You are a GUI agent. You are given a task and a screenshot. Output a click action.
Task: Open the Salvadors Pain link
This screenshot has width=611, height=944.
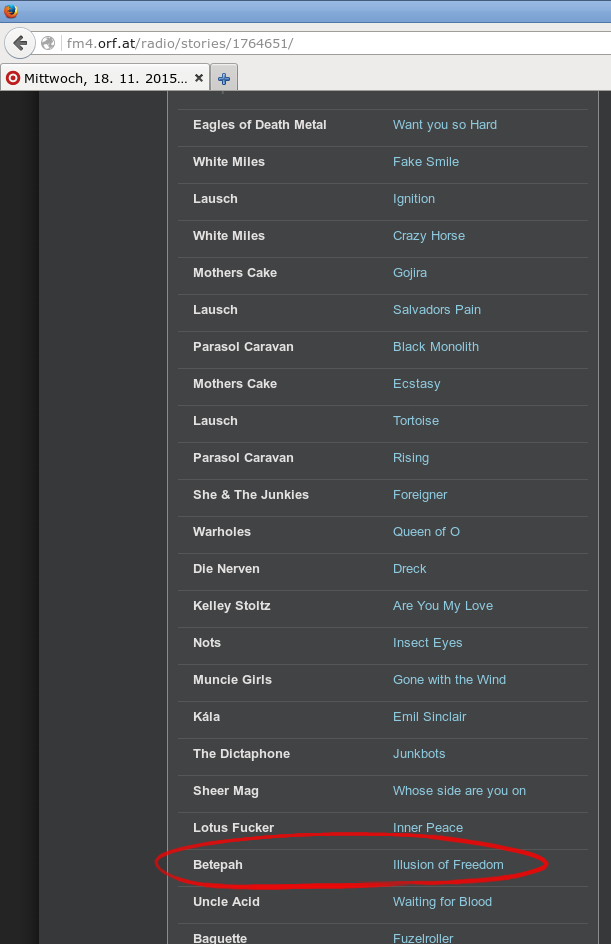pyautogui.click(x=436, y=309)
